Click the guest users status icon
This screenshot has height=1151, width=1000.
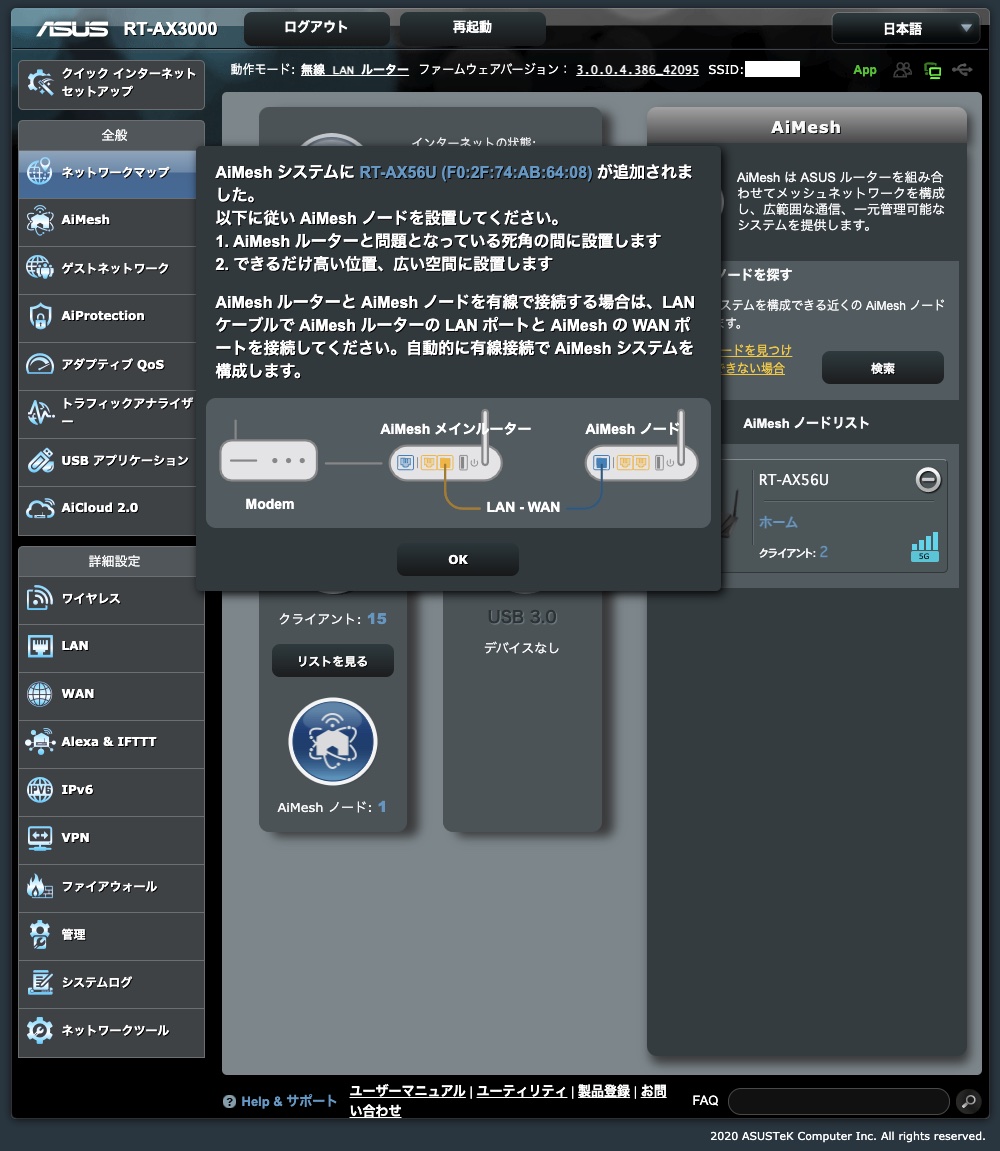pos(902,70)
